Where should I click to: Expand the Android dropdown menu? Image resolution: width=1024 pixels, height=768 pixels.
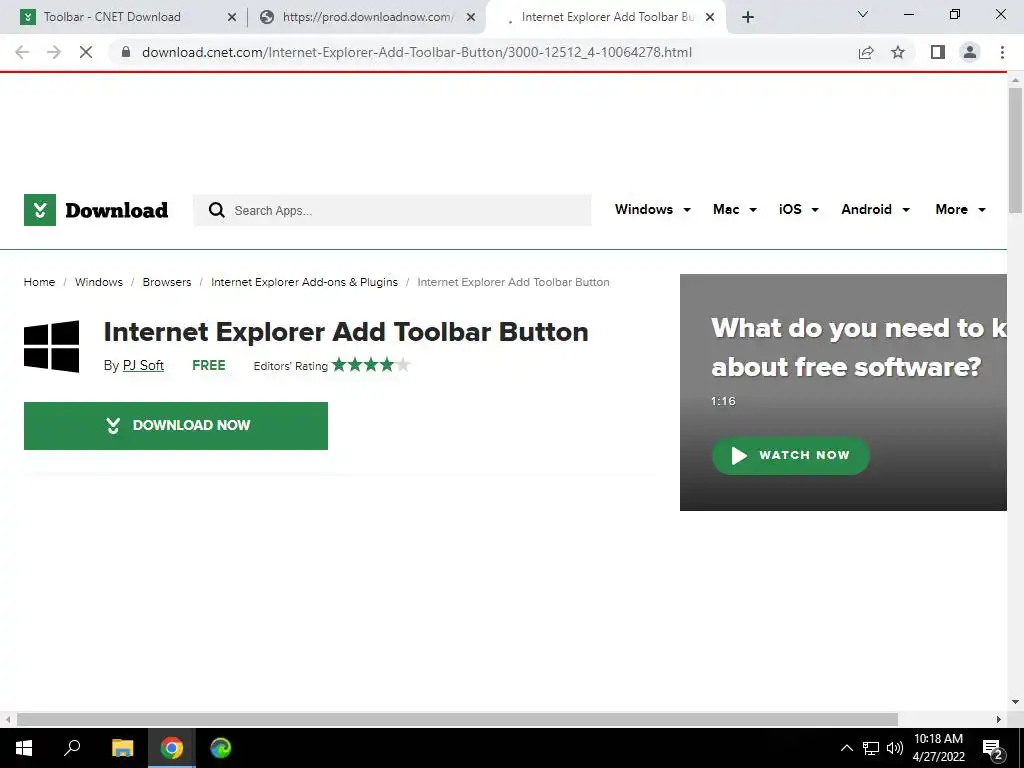point(875,210)
